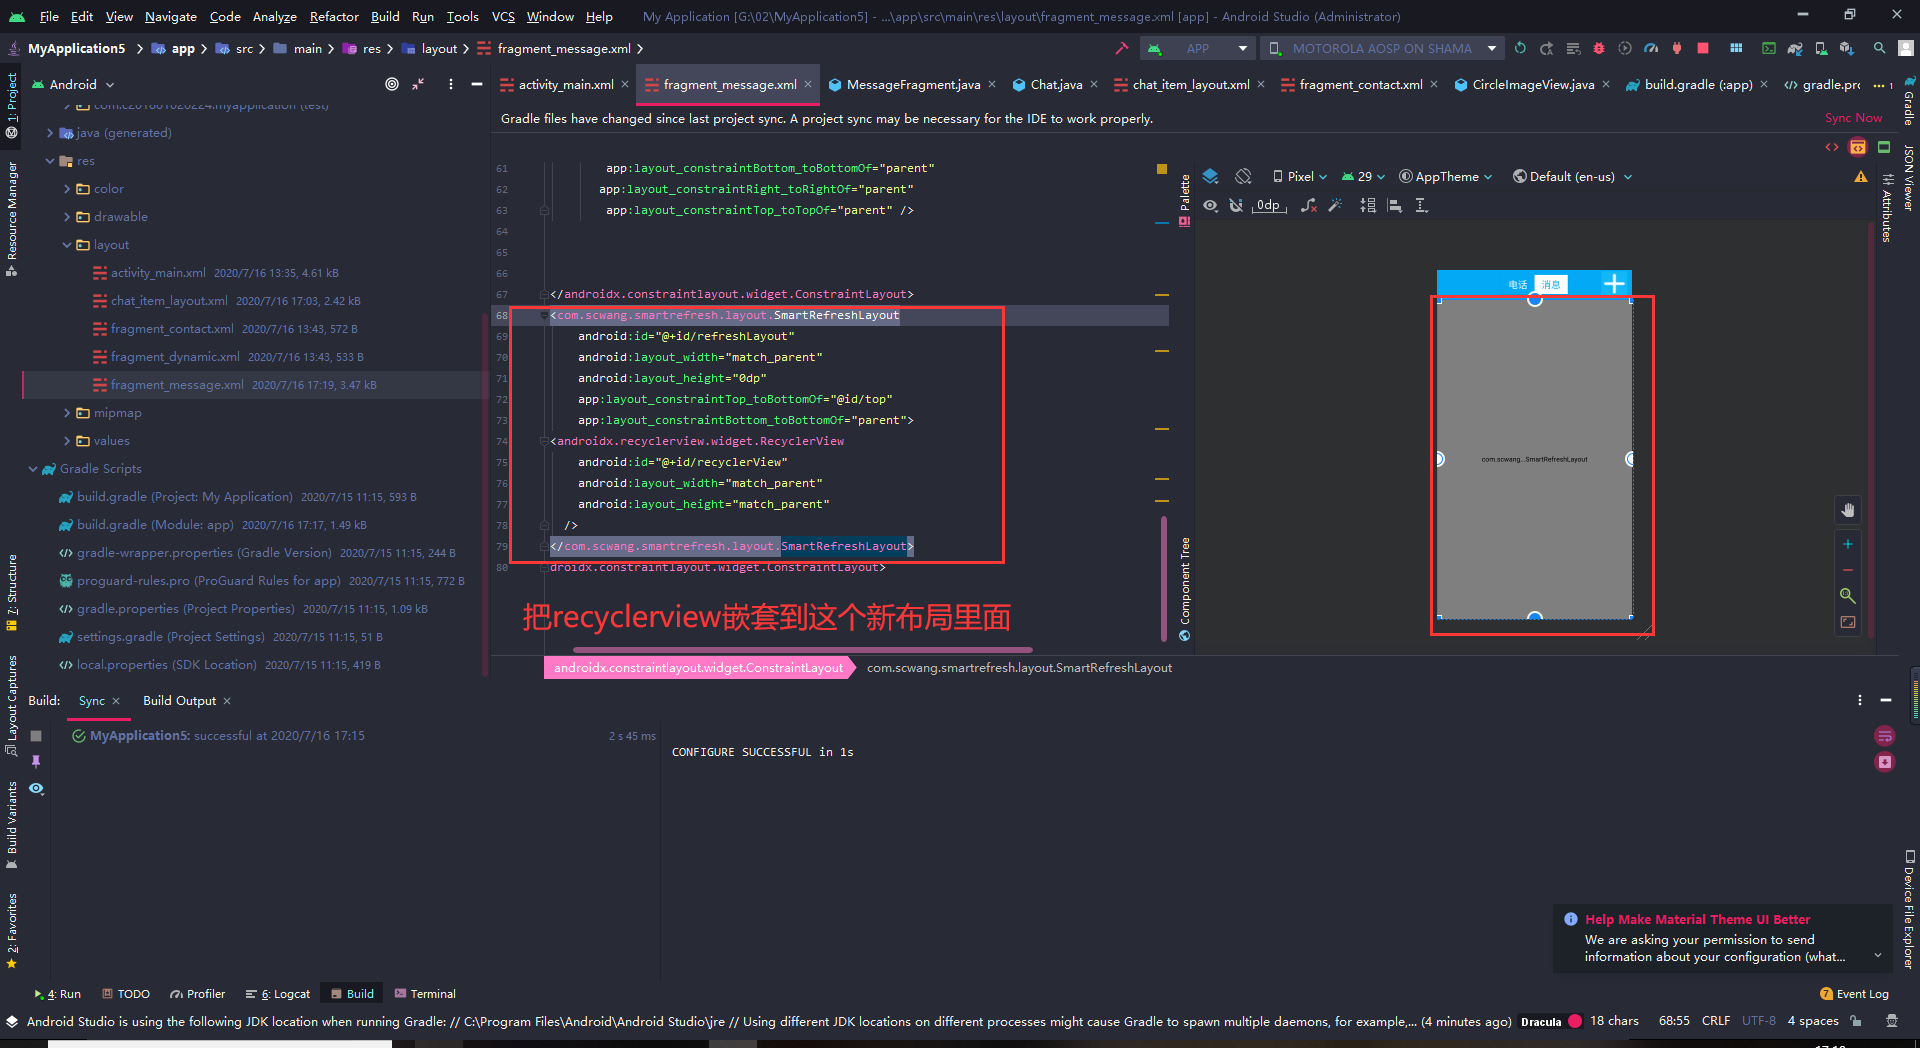Open build.gradle (Module: app) file
Screen dimensions: 1920x1048
tap(155, 525)
